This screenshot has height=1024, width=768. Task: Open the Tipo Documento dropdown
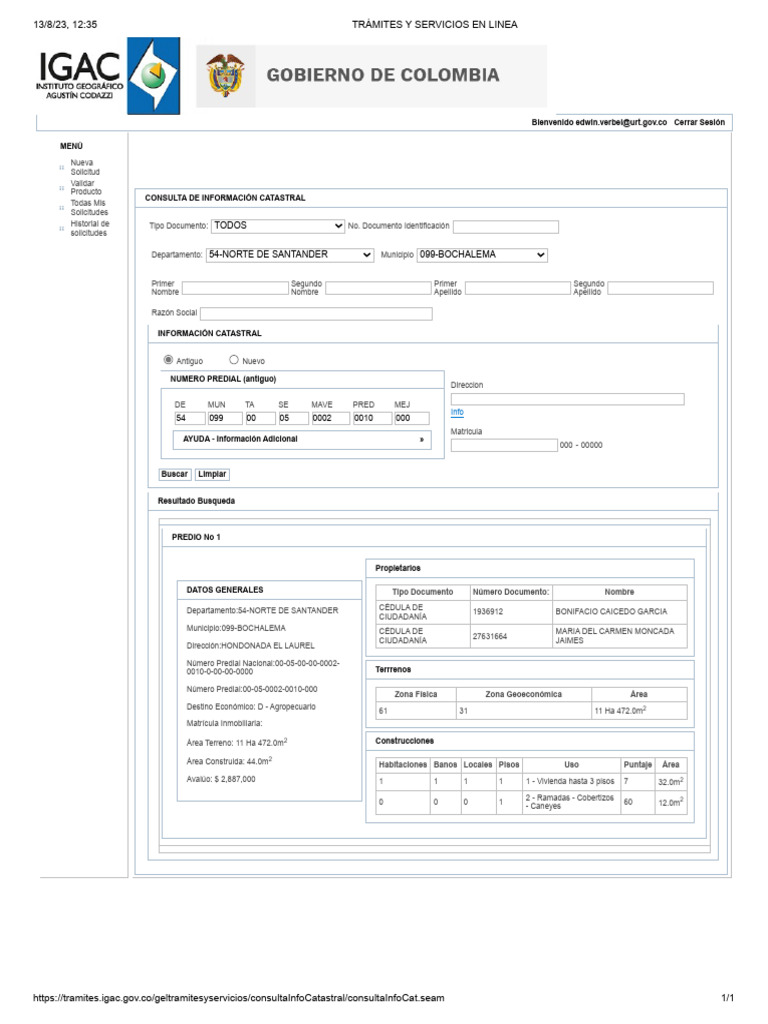coord(278,226)
